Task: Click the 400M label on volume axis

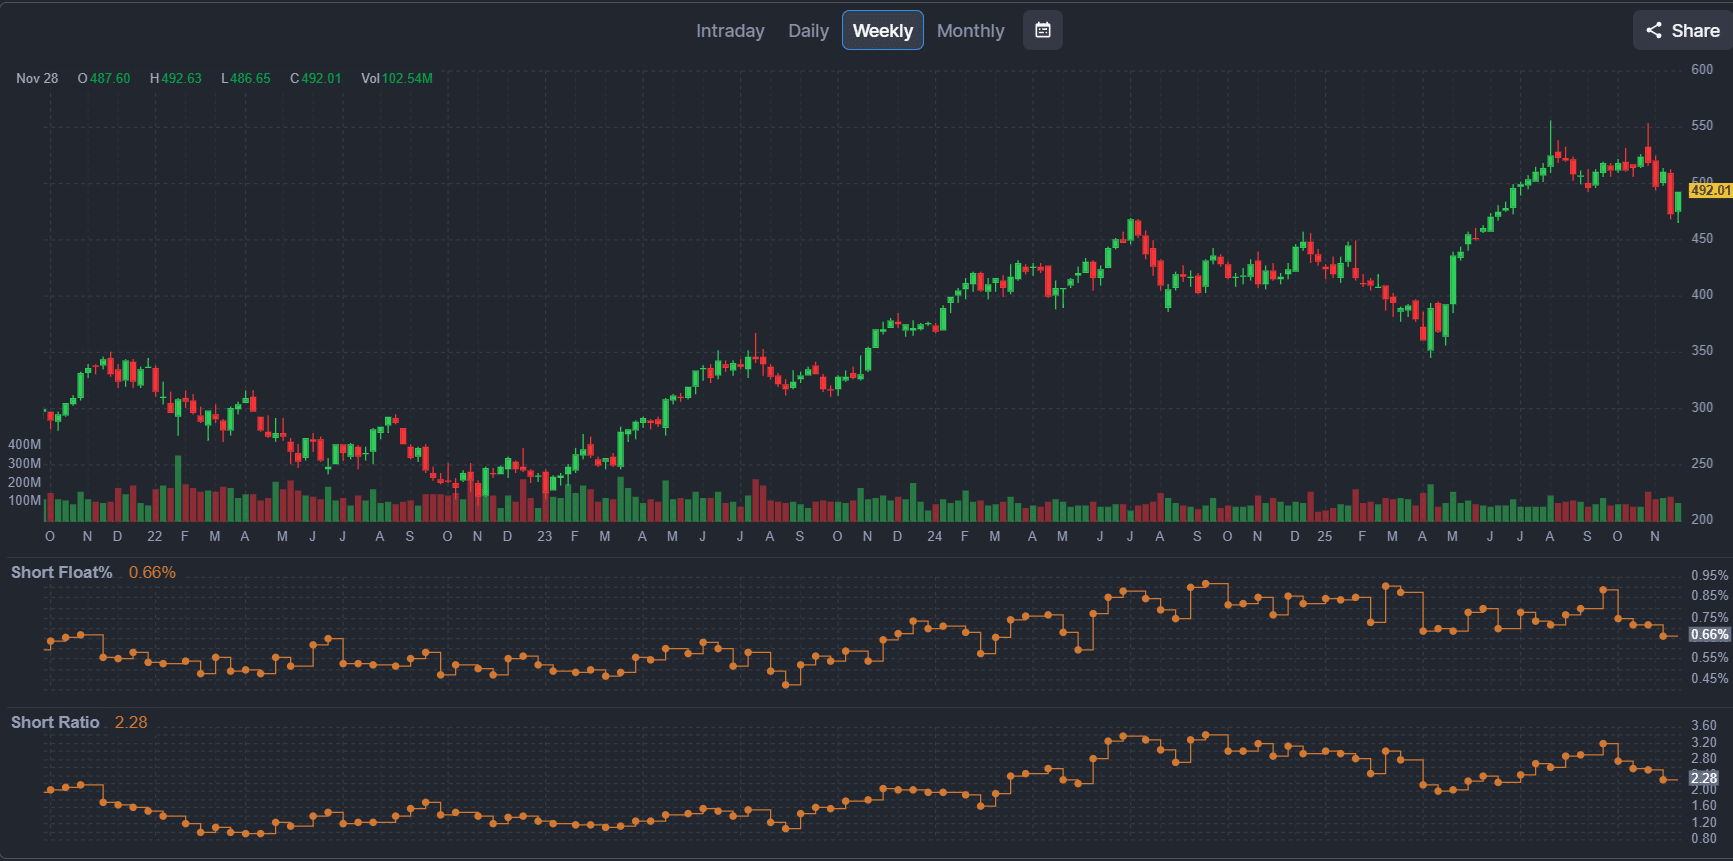Action: (x=25, y=444)
